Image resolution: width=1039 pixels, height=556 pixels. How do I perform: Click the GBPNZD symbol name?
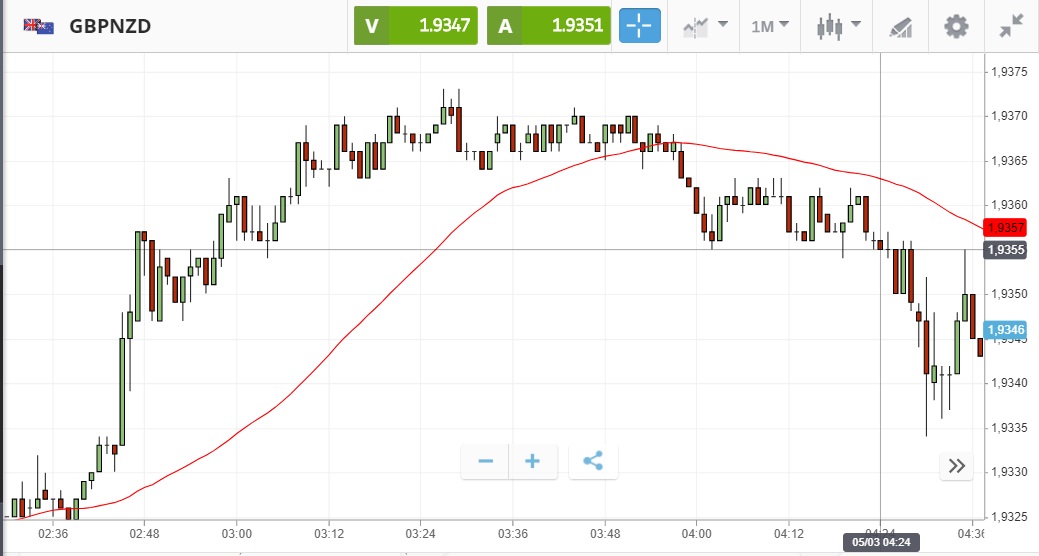(110, 26)
